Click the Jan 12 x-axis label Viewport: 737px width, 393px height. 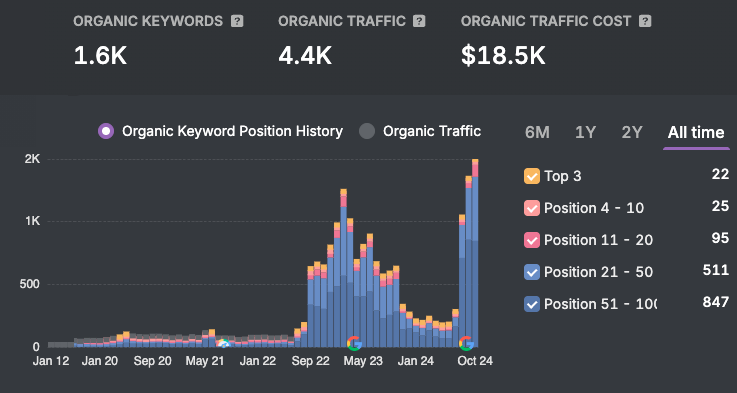point(51,361)
